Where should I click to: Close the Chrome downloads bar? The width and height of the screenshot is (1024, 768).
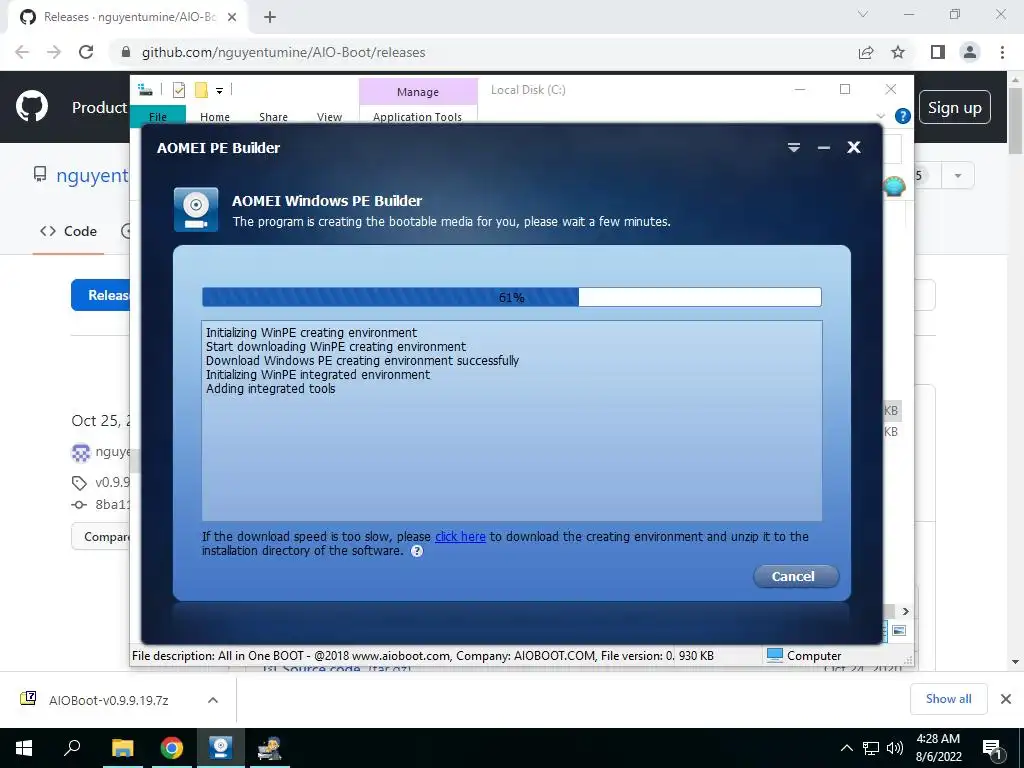pyautogui.click(x=1006, y=699)
